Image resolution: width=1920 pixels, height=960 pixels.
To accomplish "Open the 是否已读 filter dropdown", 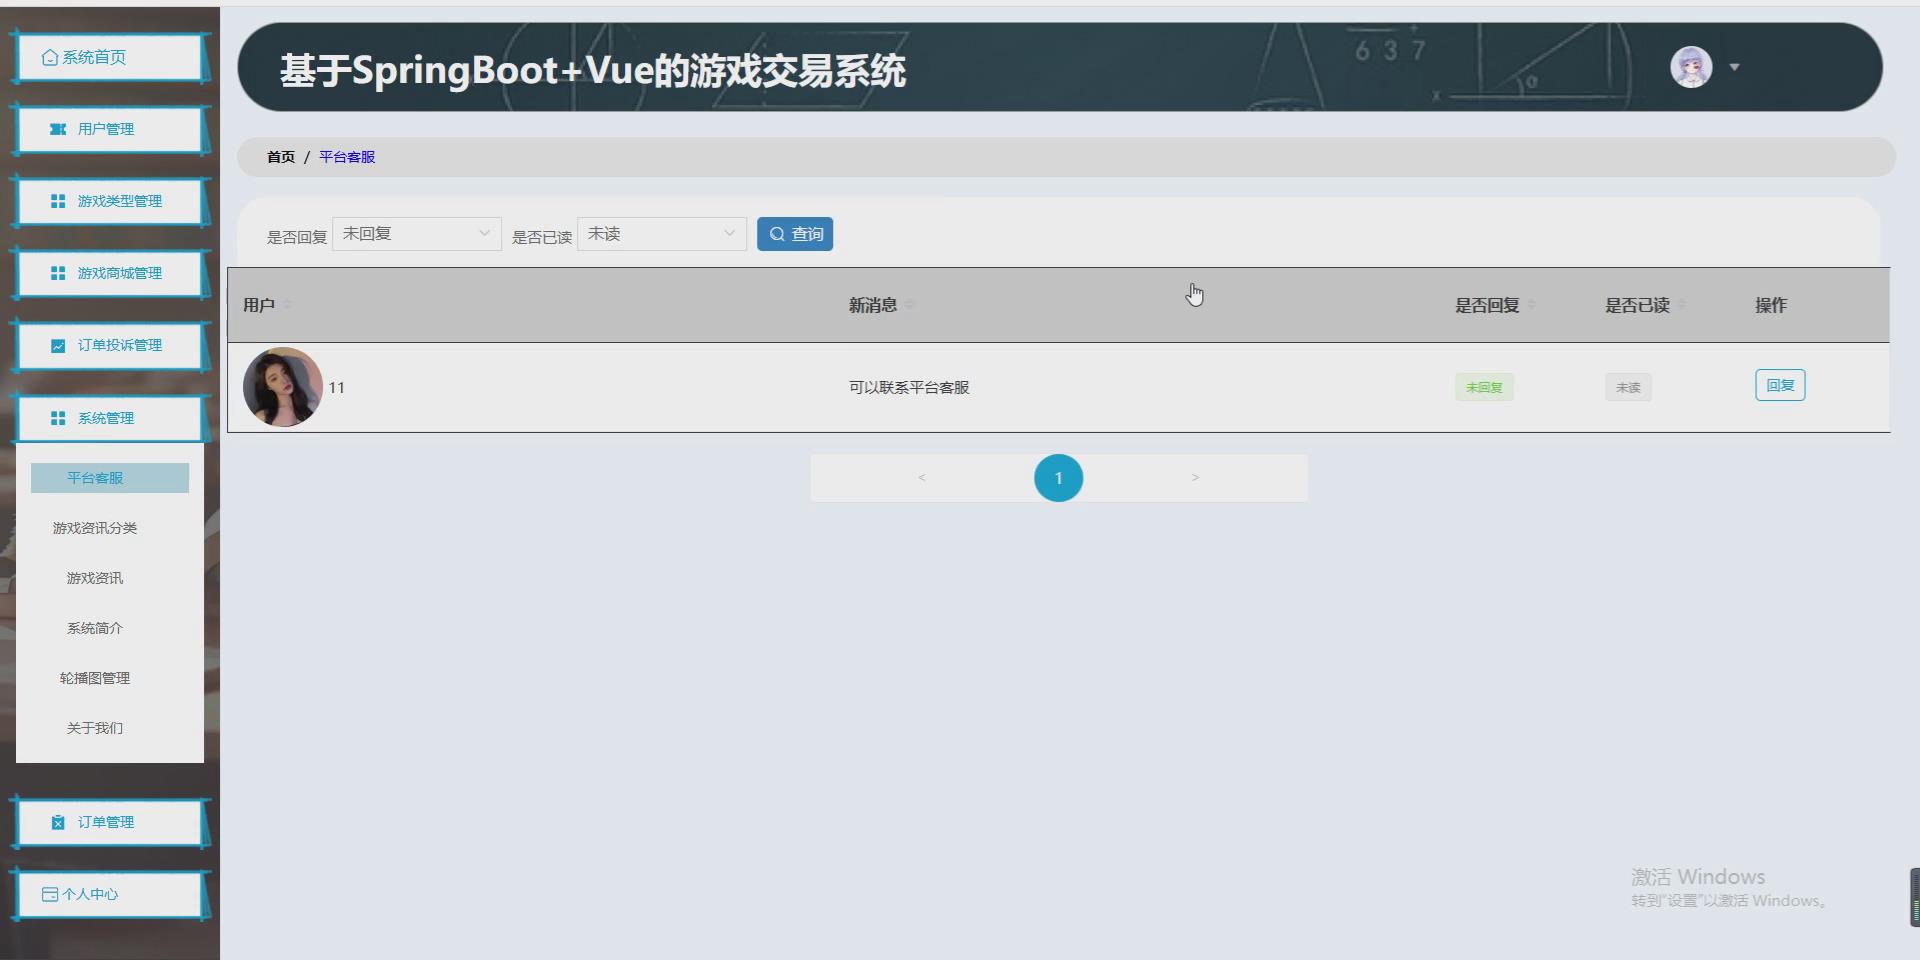I will [x=660, y=233].
